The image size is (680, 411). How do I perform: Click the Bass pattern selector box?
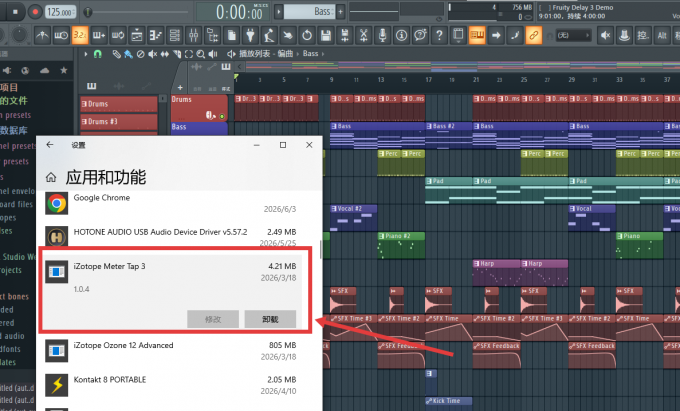310,12
